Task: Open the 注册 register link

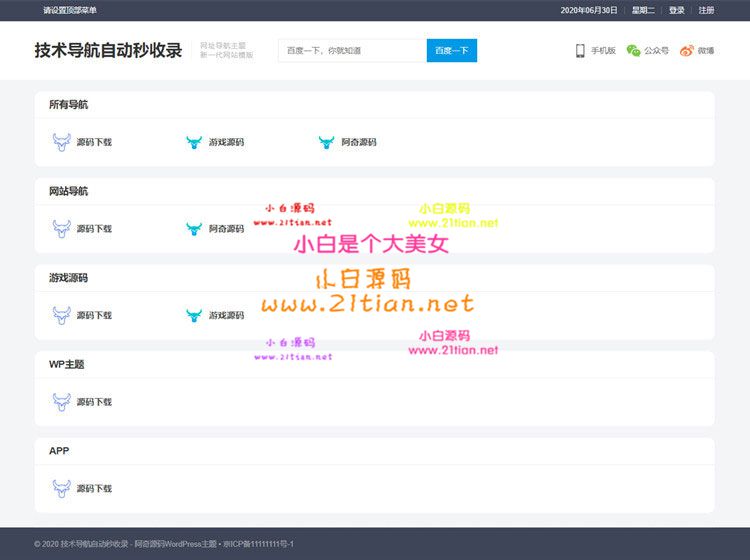Action: tap(706, 10)
